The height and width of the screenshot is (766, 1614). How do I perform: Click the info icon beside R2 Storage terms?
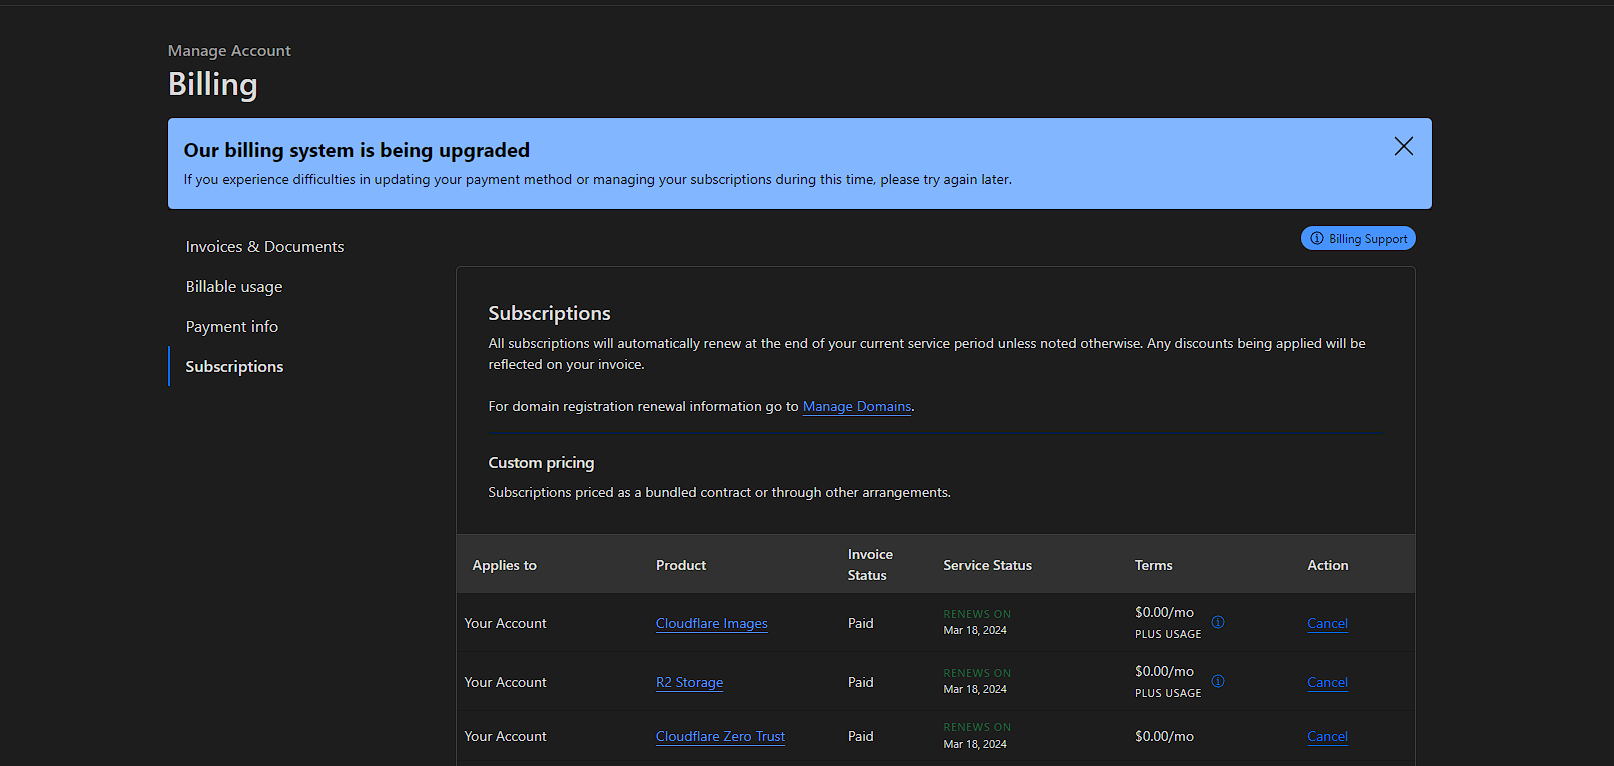1218,681
